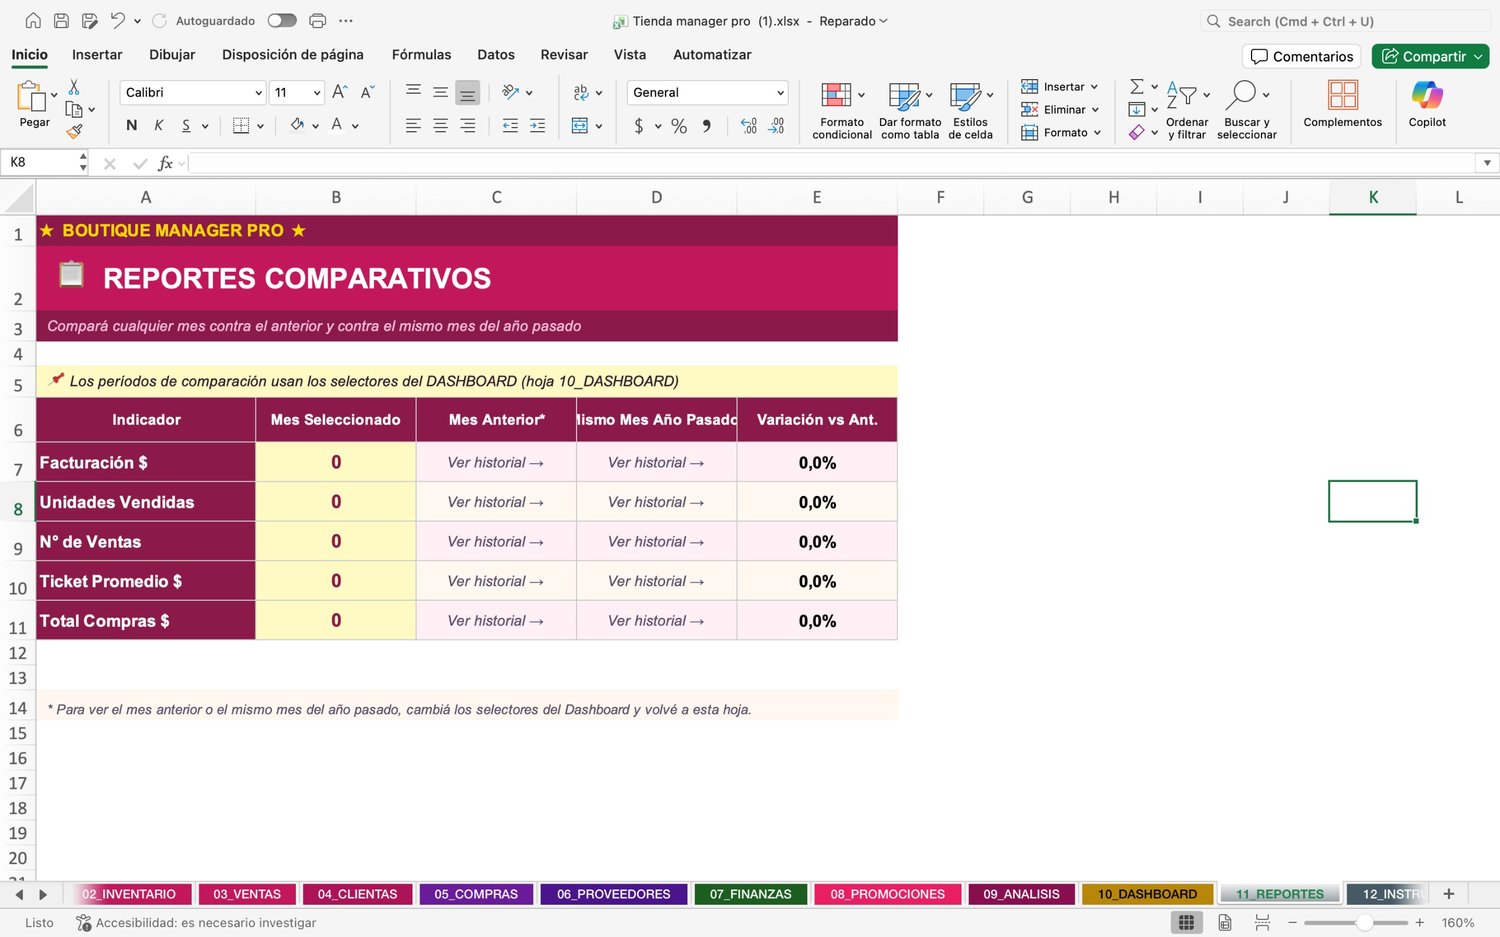Viewport: 1500px width, 937px height.
Task: Click the Pegar paste button
Action: 34,104
